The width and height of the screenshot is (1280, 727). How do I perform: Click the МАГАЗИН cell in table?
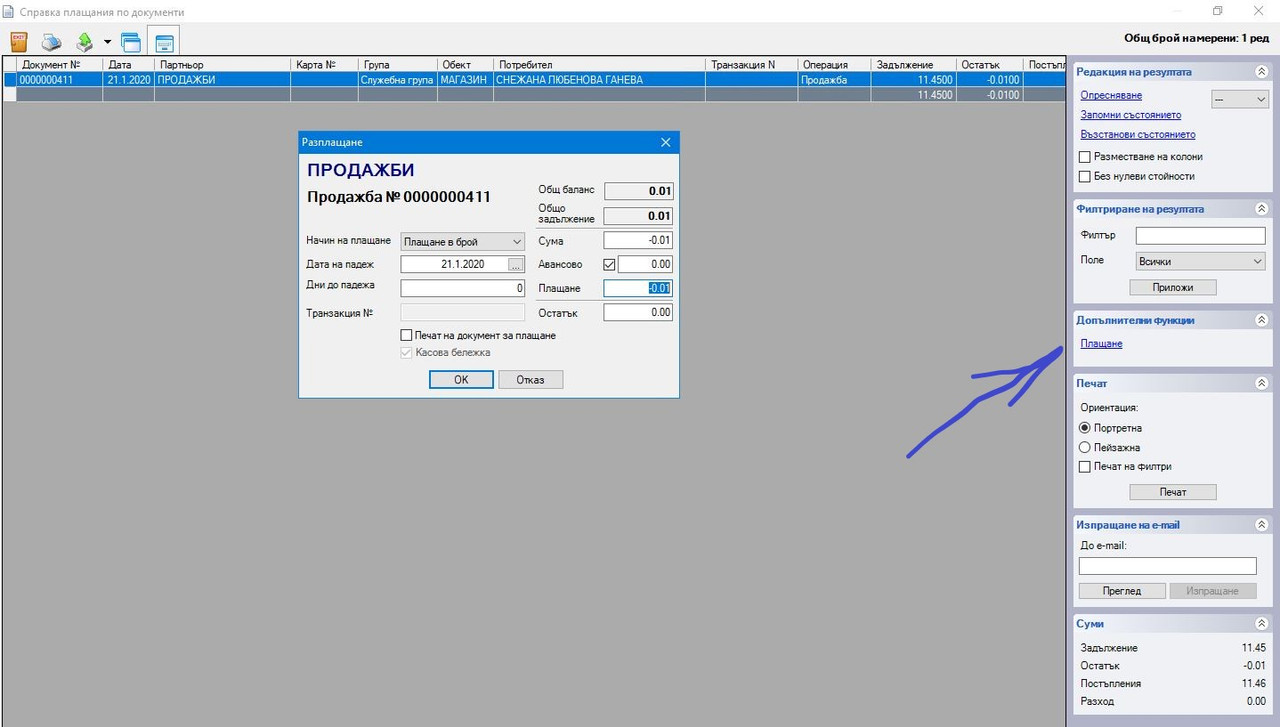click(466, 80)
